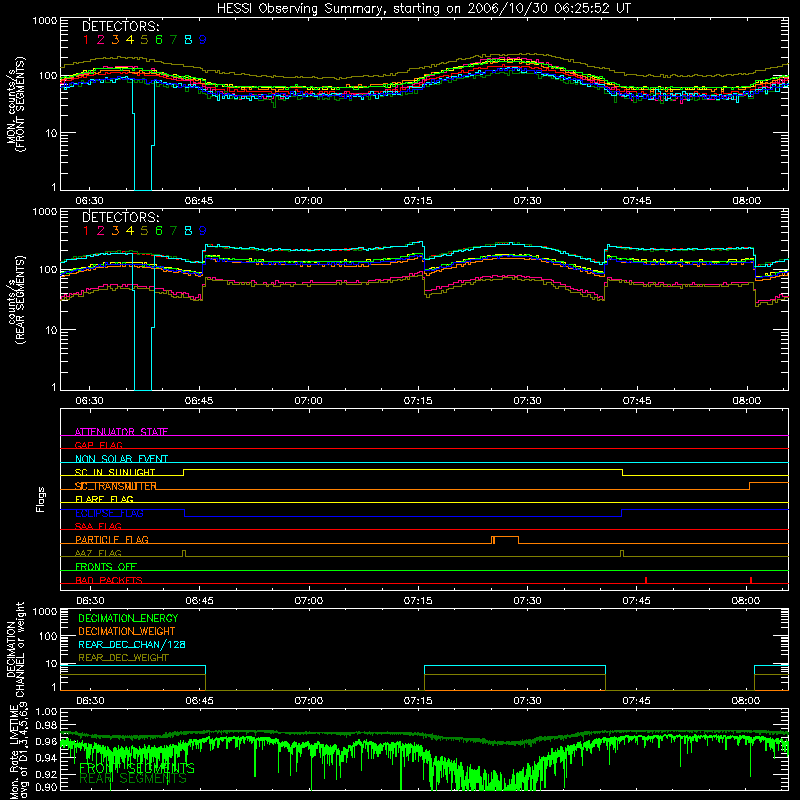Select the SC_TRANSMITTER flag label
Image resolution: width=800 pixels, height=800 pixels.
pos(116,486)
